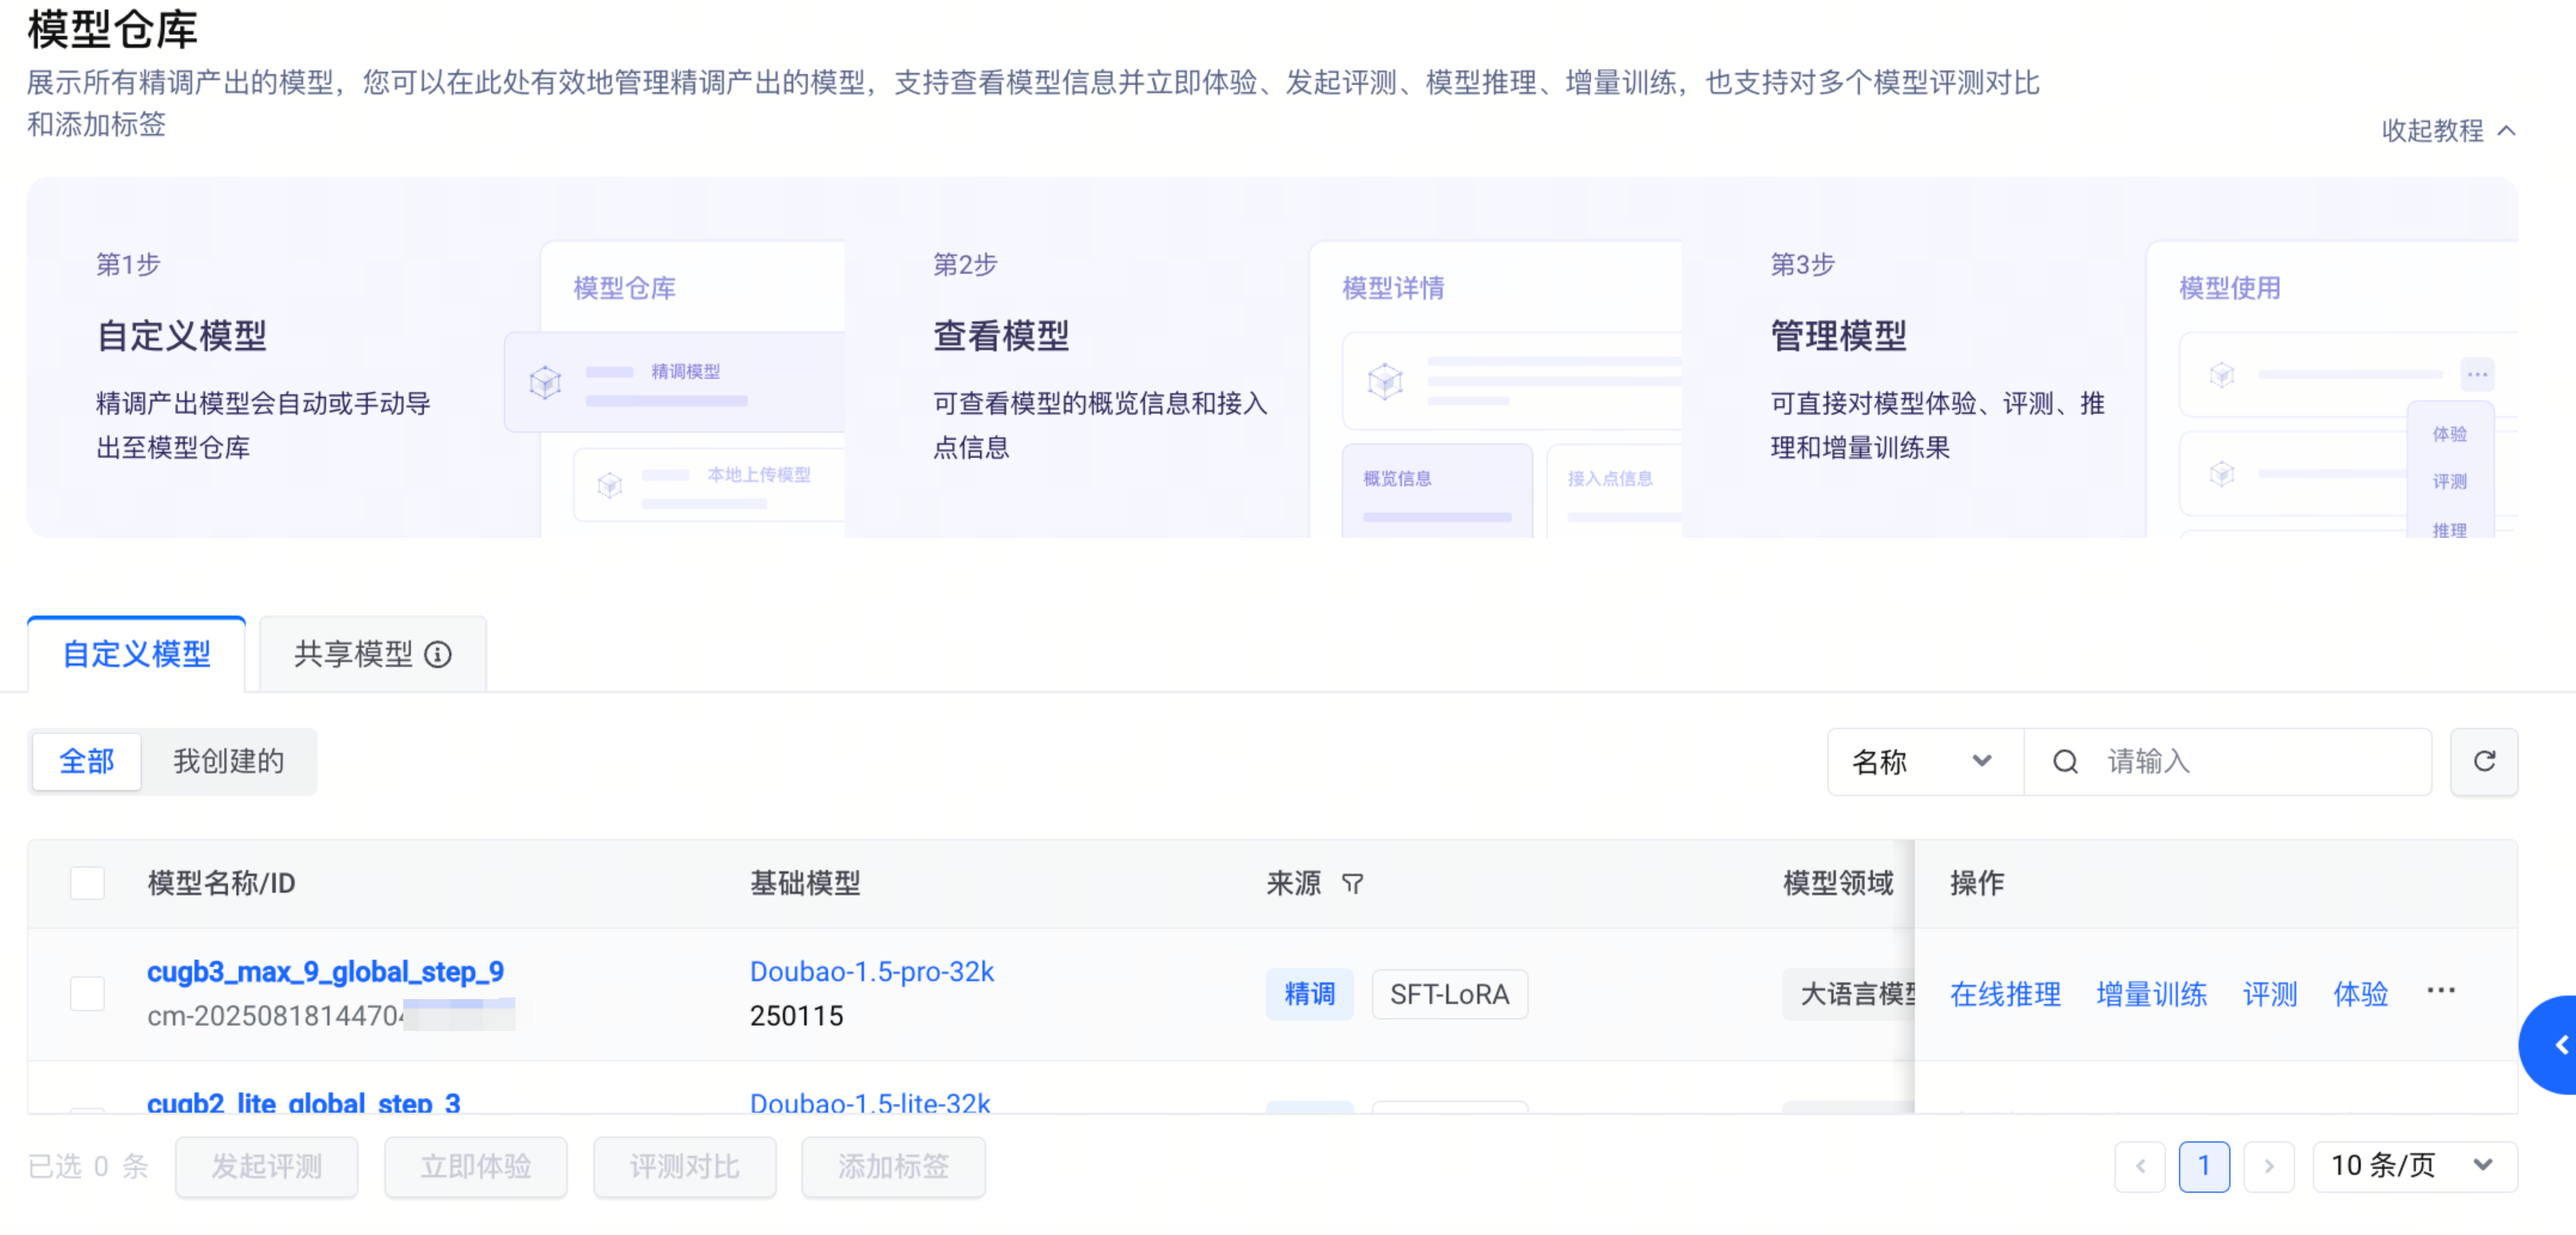Image resolution: width=2576 pixels, height=1235 pixels.
Task: Check the cugb3_max_9_global_step_9 row checkbox
Action: [x=87, y=993]
